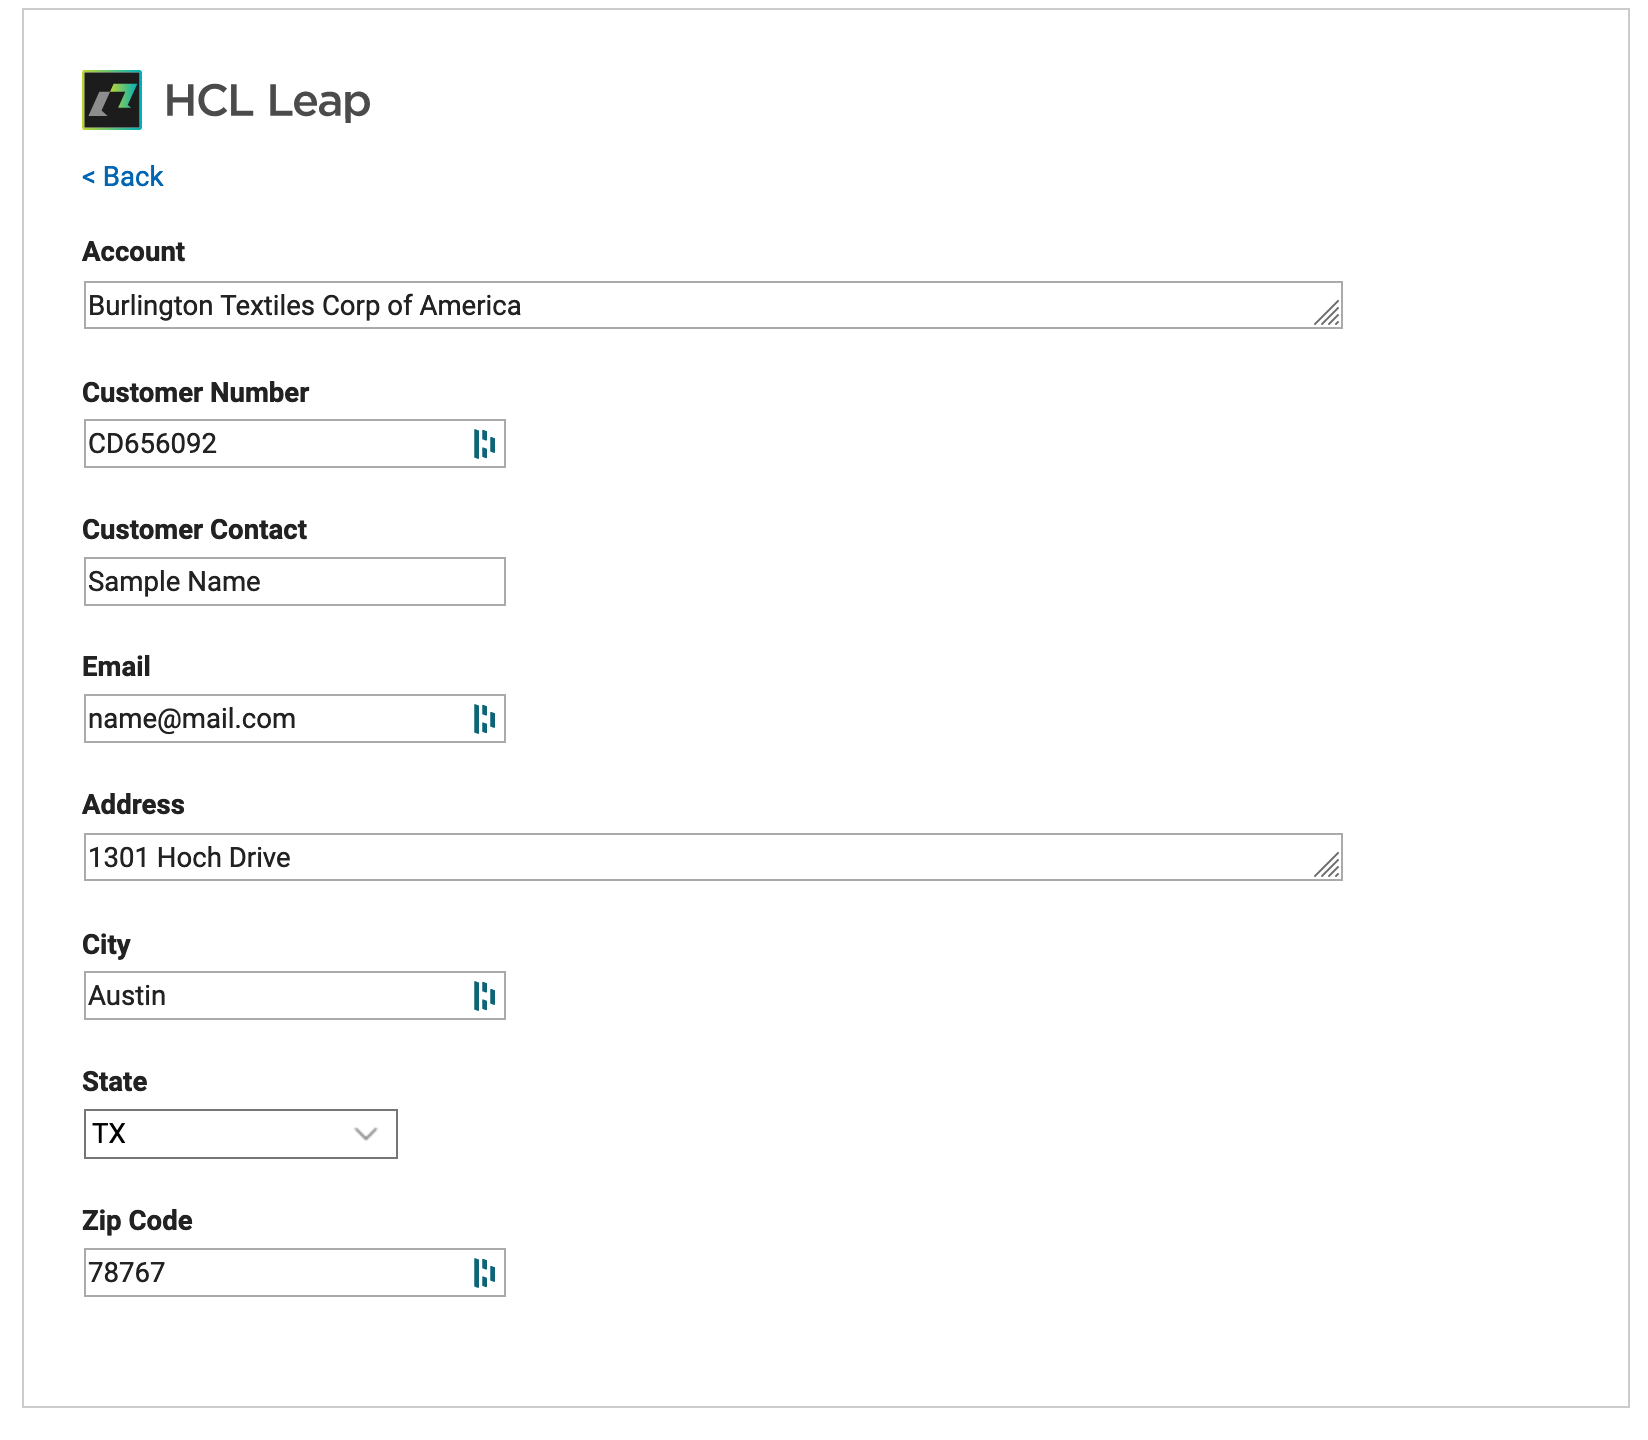The image size is (1648, 1440).
Task: Click the Email input containing name@mail.com
Action: (295, 719)
